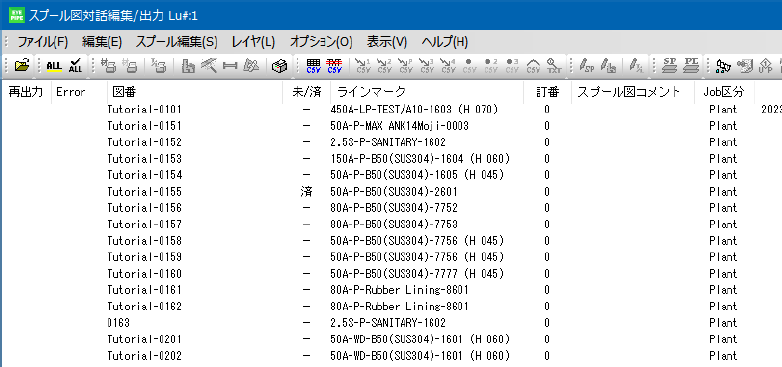Select row Tutorial-0155
782x367 pixels.
point(391,191)
